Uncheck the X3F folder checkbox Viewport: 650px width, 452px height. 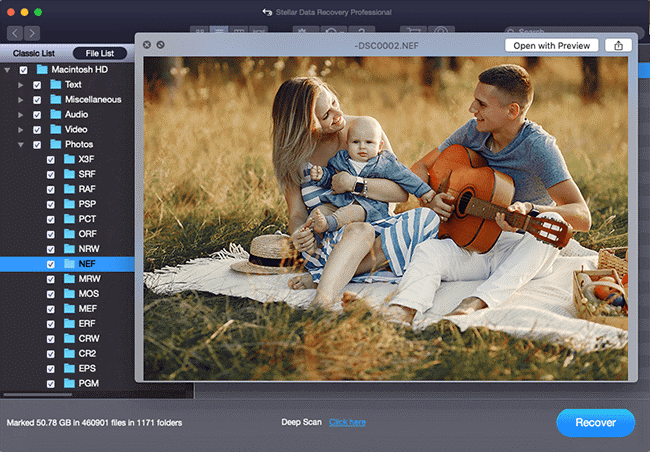coord(51,159)
